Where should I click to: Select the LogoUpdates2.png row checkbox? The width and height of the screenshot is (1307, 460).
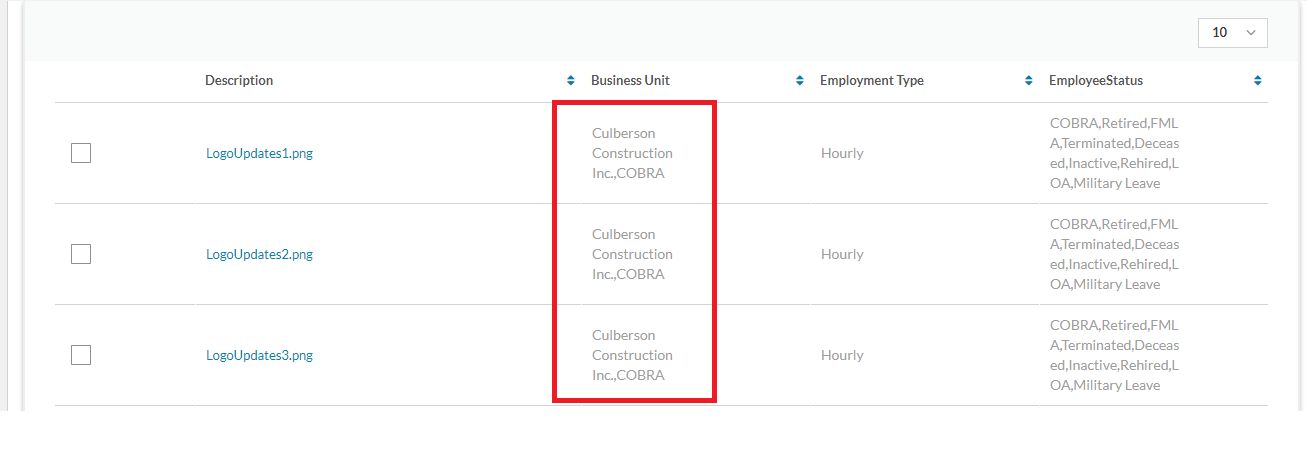(81, 254)
